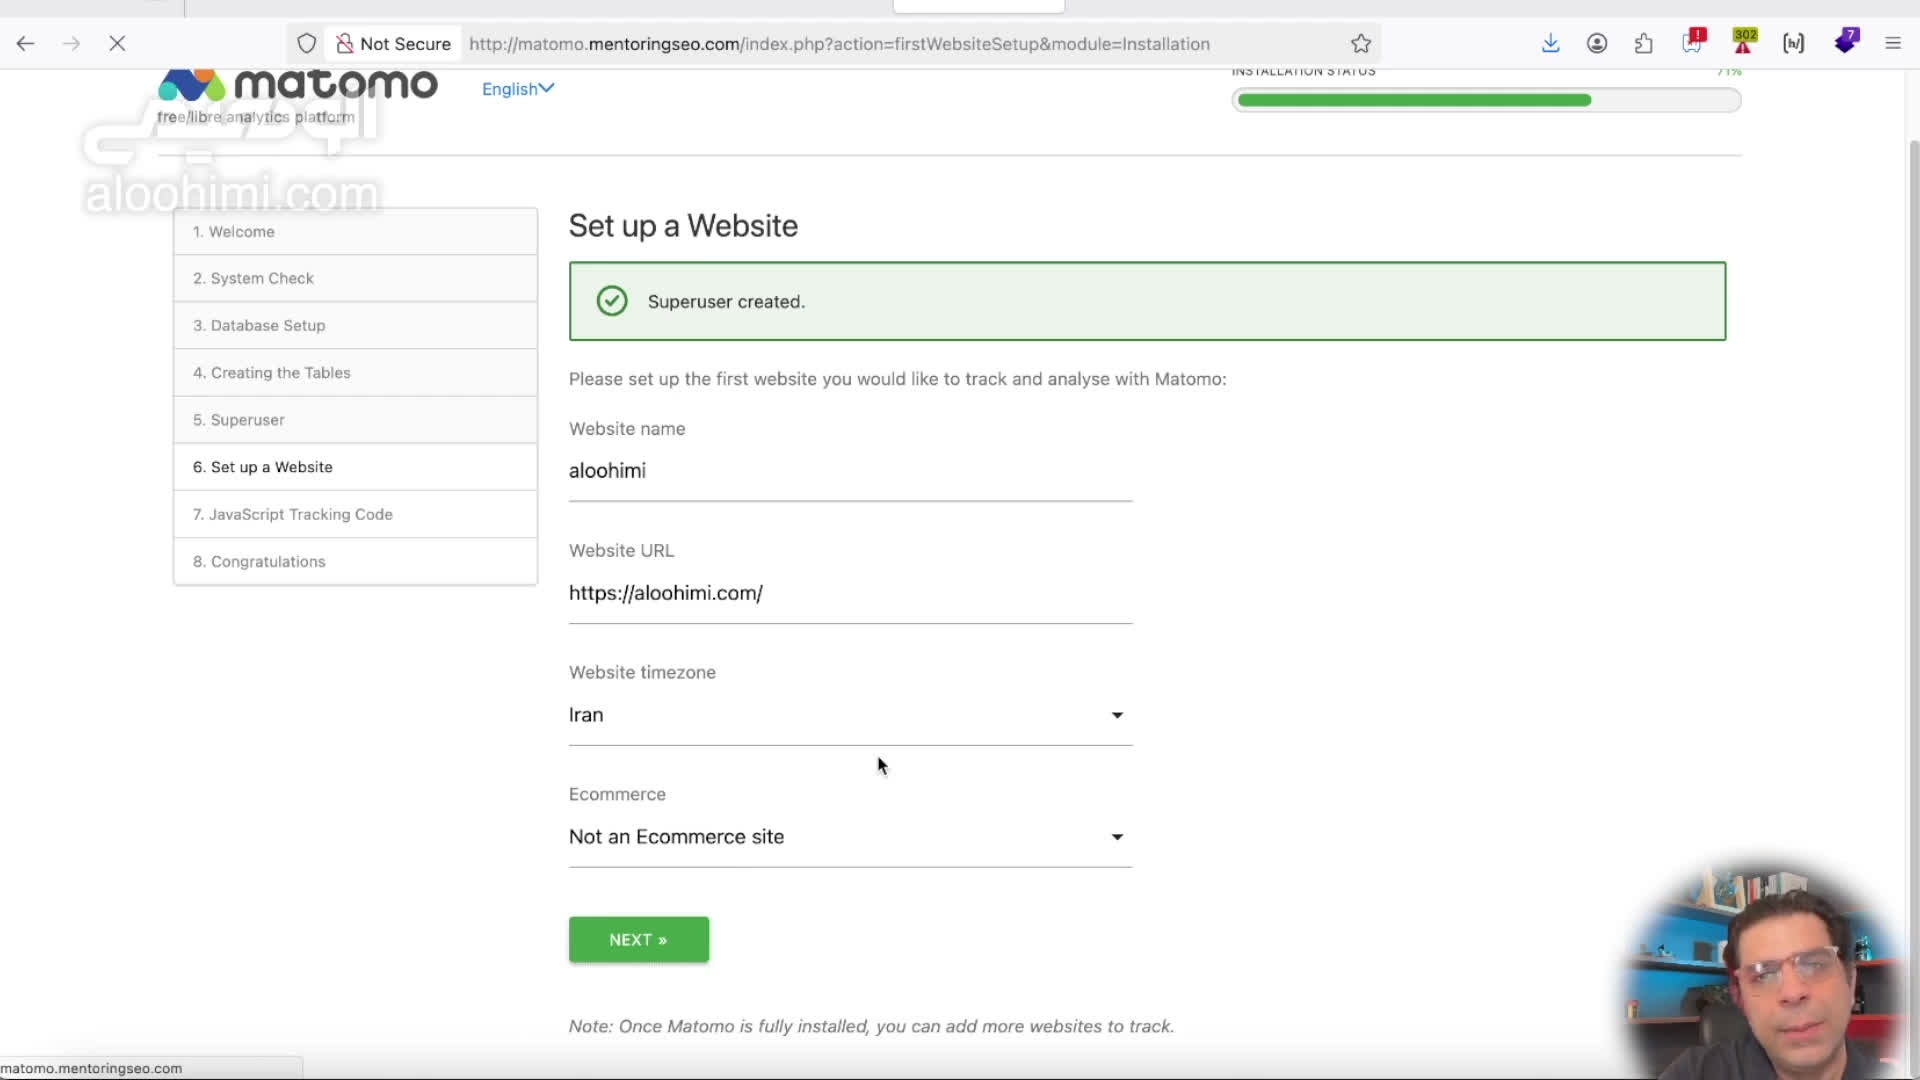The image size is (1920, 1080).
Task: Click purple extension with 7 badge
Action: [1846, 41]
